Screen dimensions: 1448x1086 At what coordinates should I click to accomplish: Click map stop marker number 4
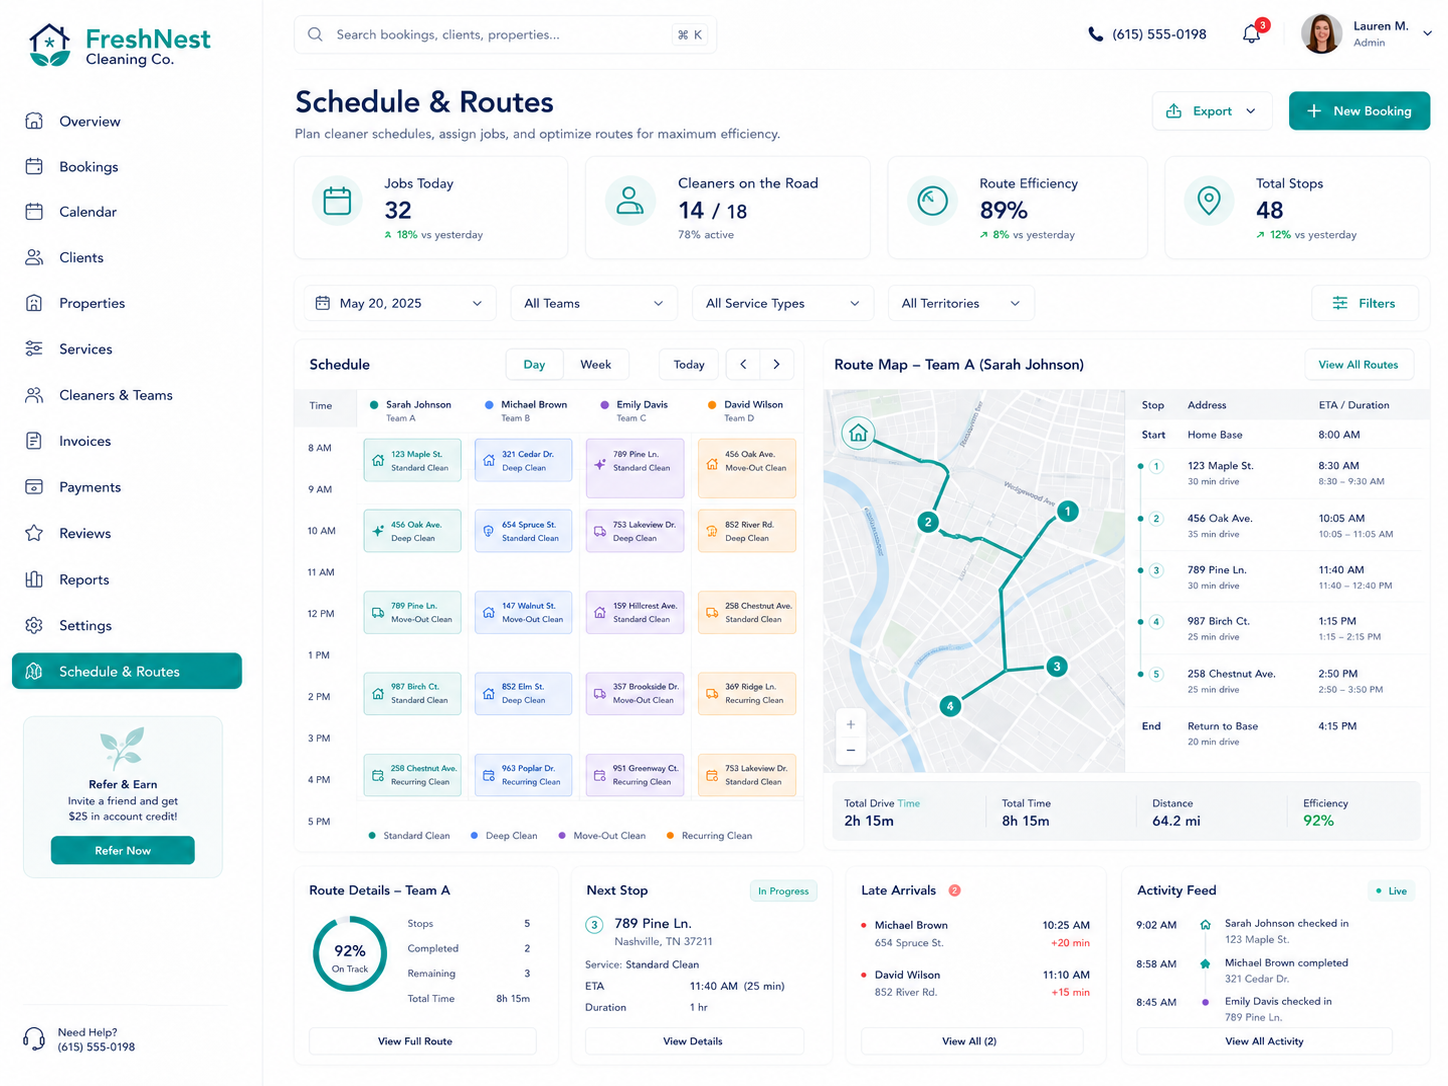click(950, 706)
